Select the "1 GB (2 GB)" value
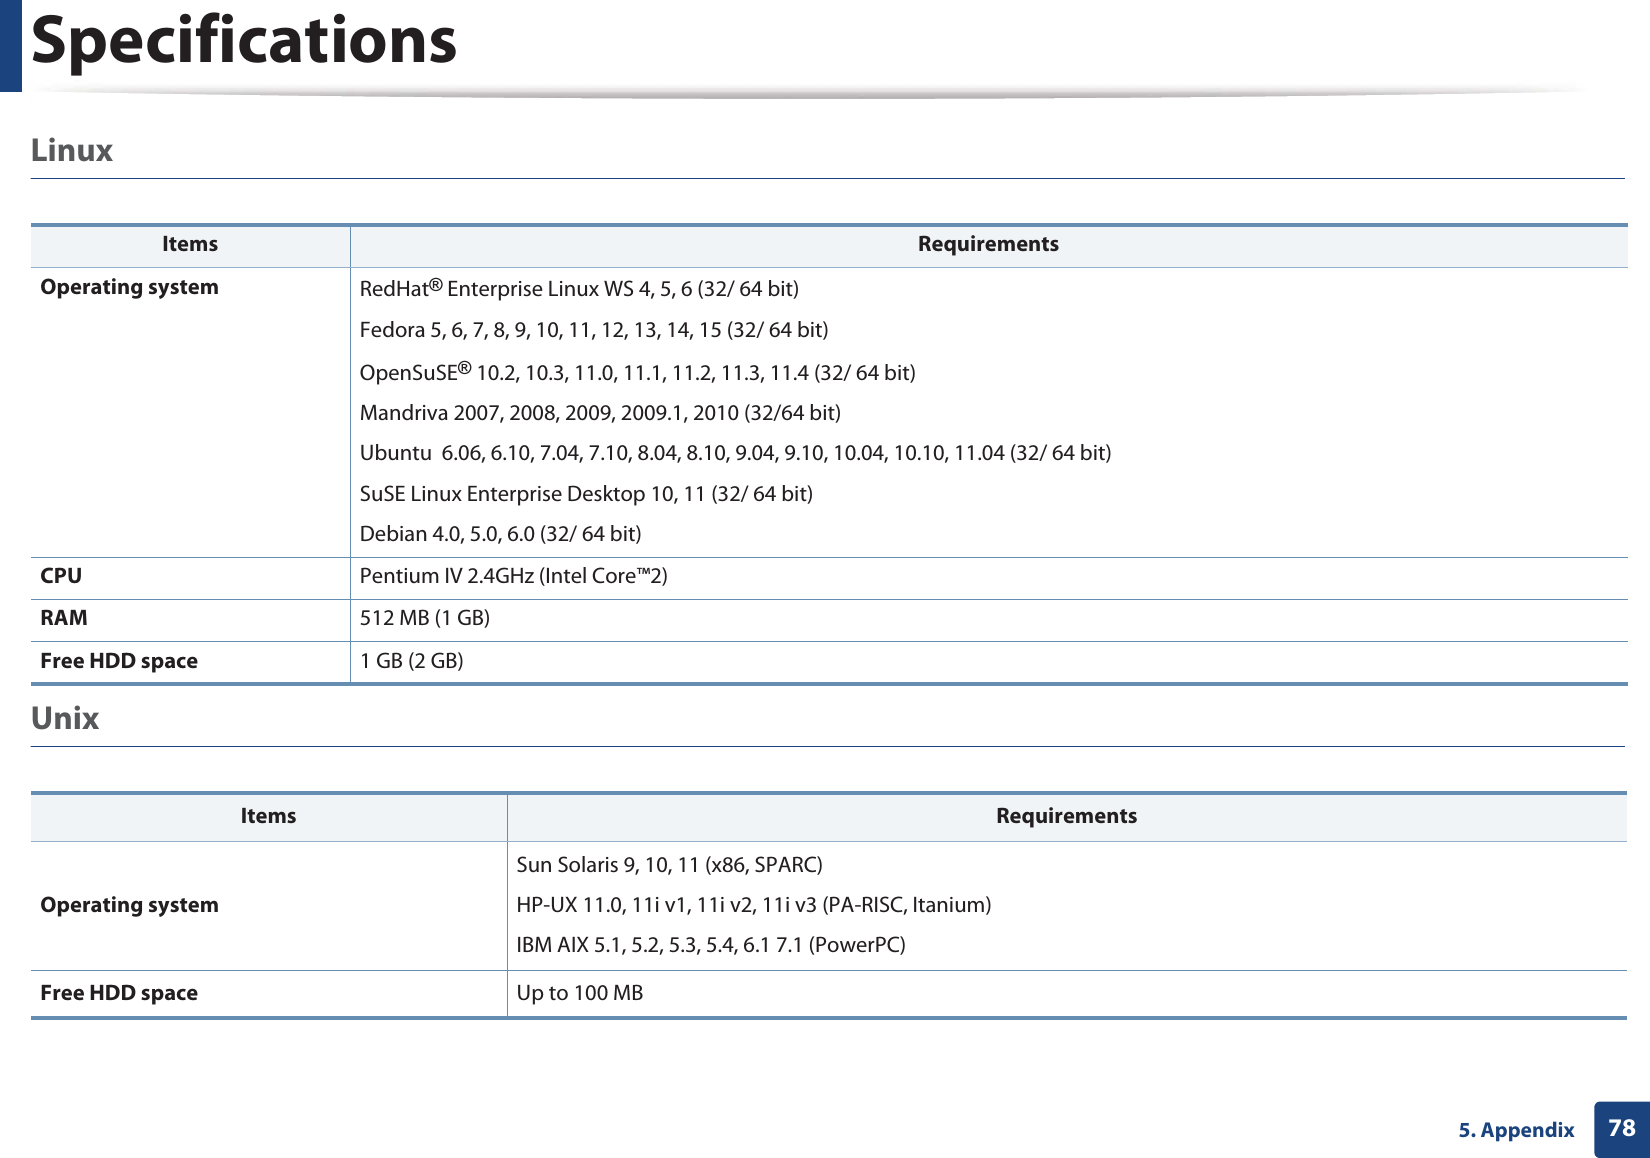 point(412,661)
